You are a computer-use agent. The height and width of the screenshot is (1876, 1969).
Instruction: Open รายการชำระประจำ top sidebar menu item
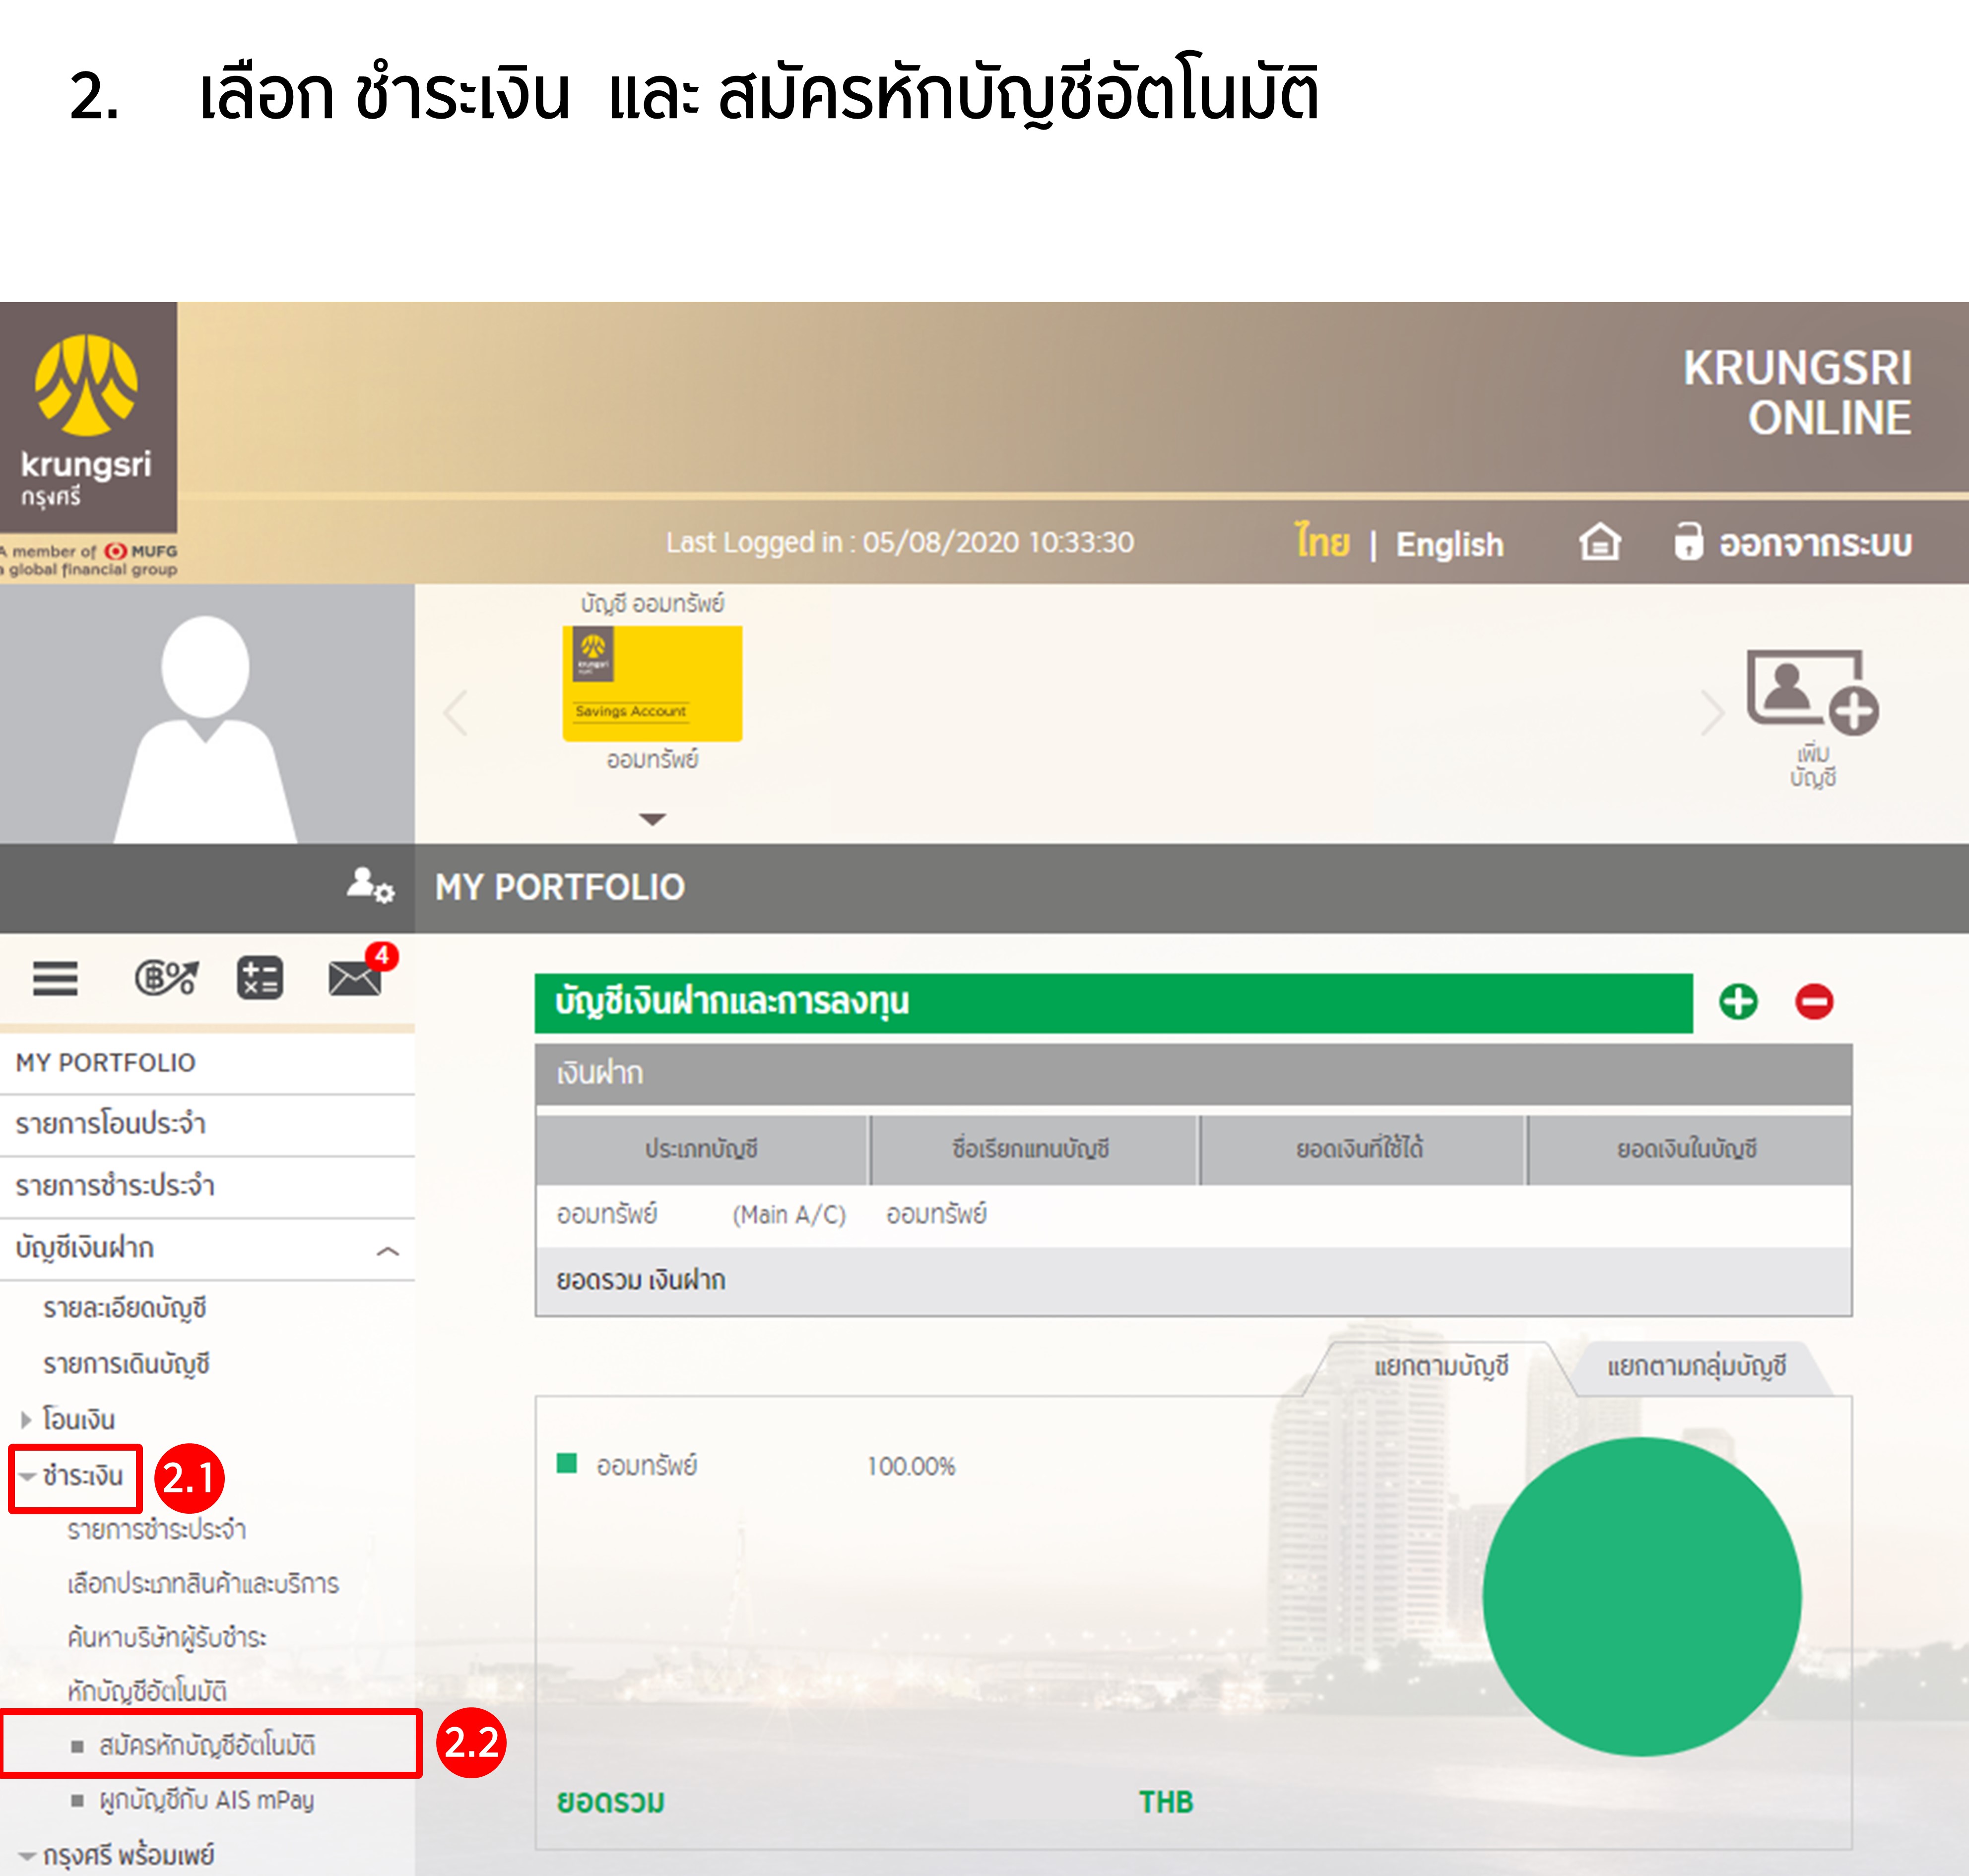pos(207,1187)
